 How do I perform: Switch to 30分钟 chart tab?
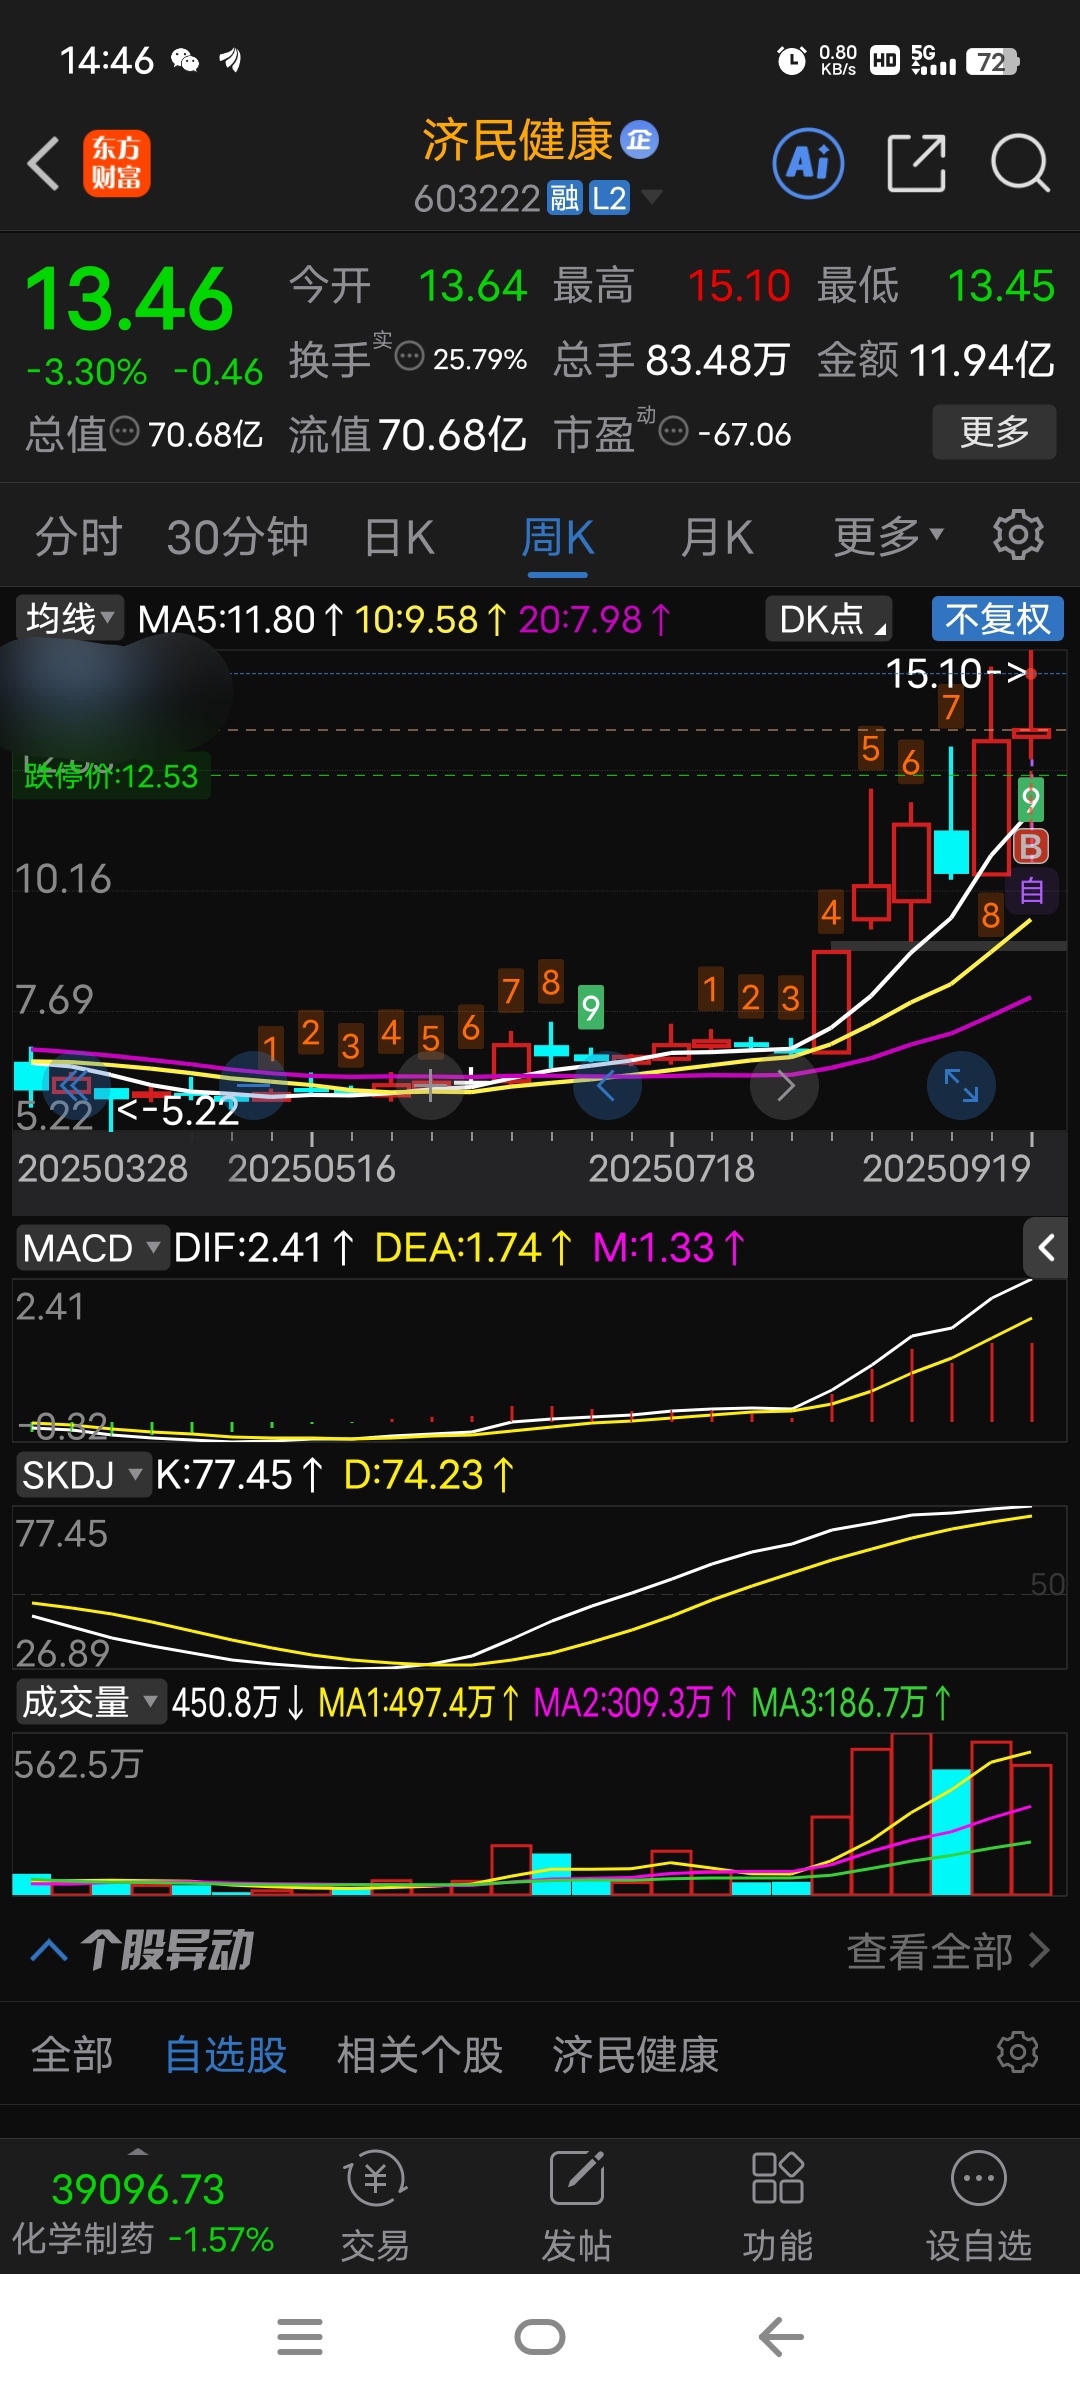237,537
